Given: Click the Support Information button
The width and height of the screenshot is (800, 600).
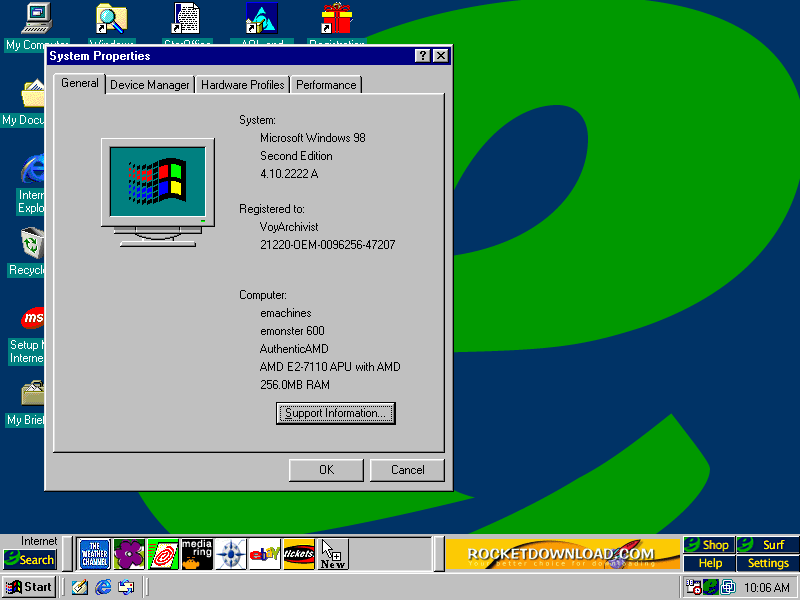Looking at the screenshot, I should coord(335,413).
